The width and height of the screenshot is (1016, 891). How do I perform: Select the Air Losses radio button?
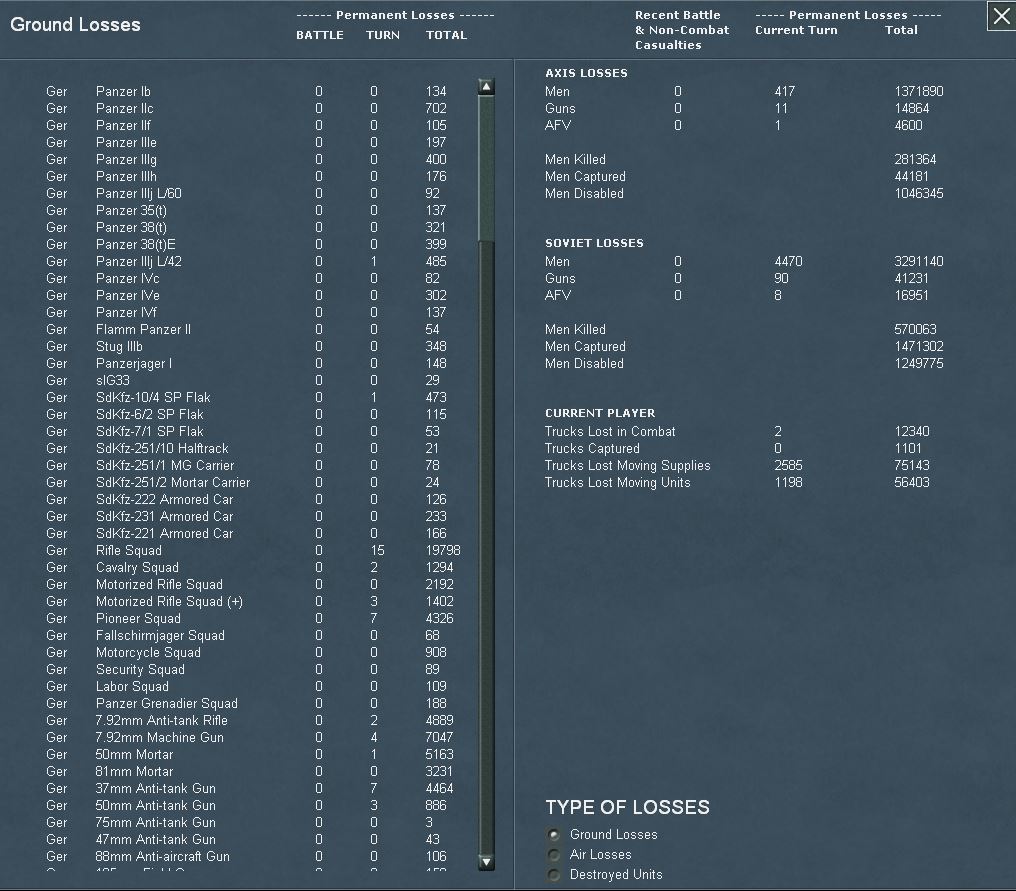[553, 855]
